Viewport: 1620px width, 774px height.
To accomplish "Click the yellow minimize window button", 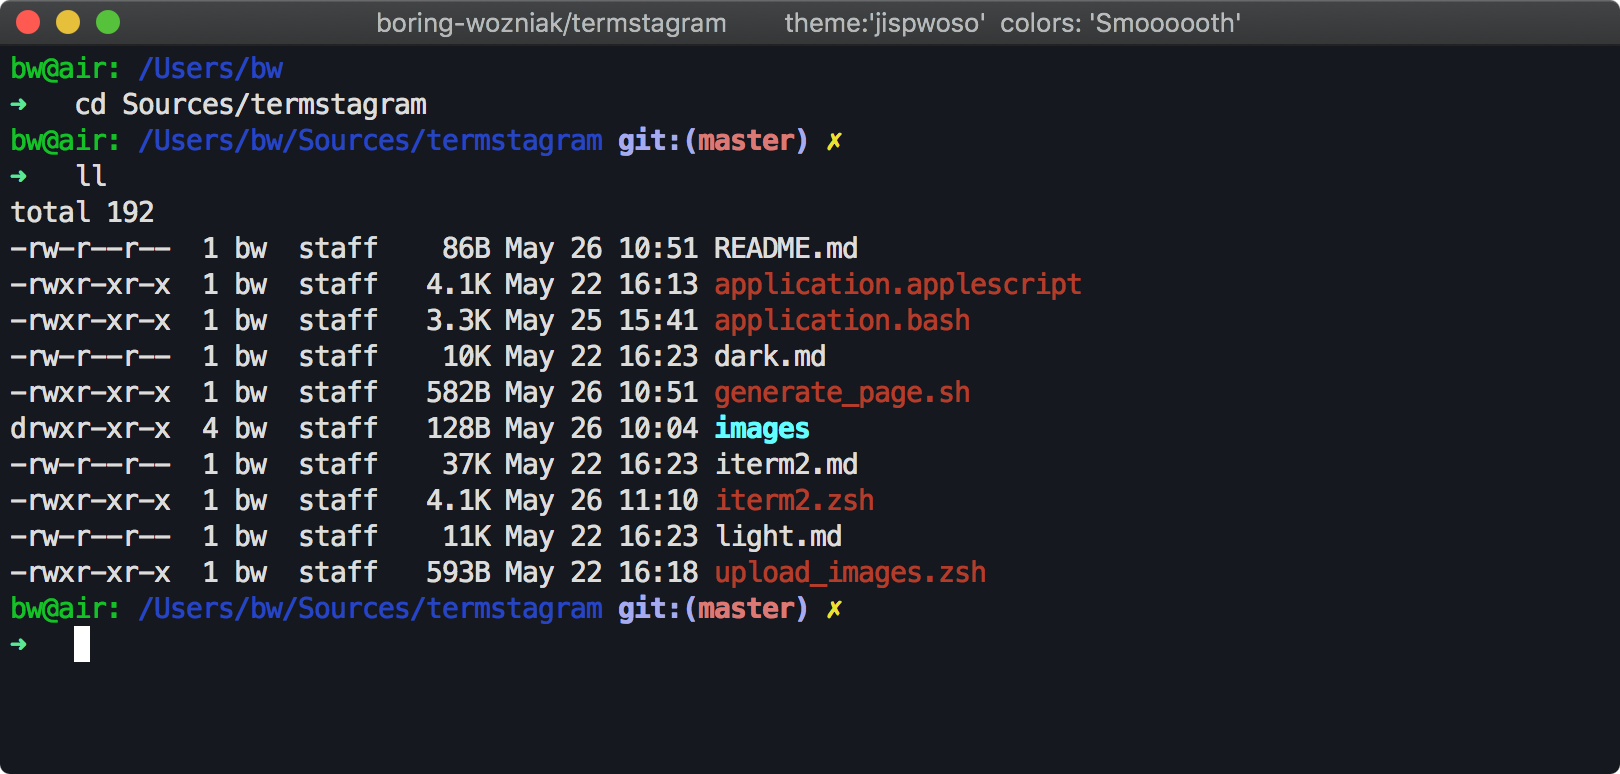I will pos(68,22).
